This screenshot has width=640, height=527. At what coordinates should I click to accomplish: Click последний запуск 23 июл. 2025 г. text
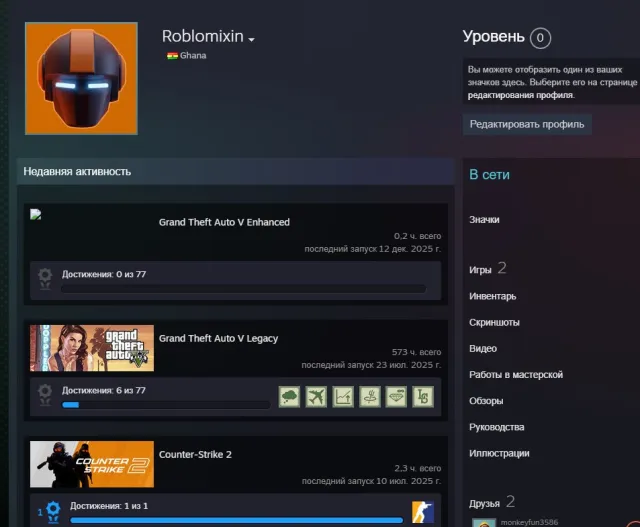click(x=371, y=365)
